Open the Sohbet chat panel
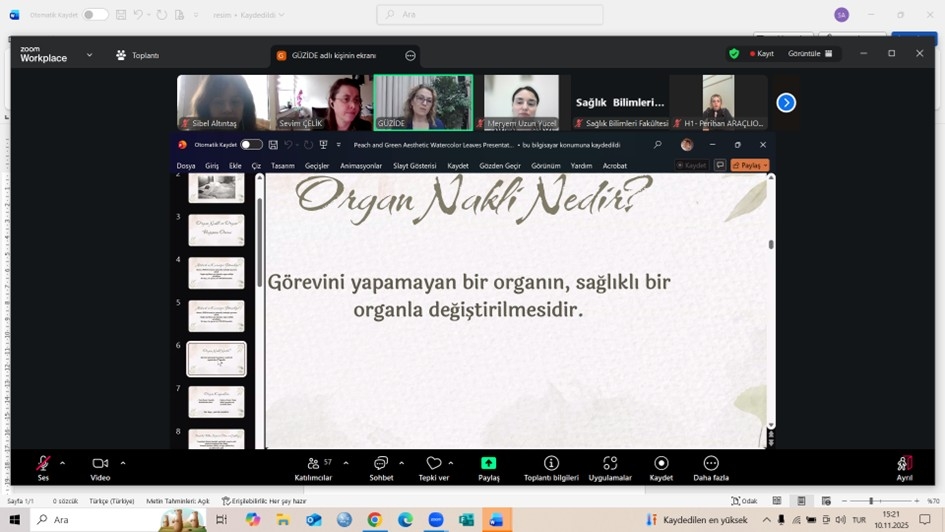945x532 pixels. (x=381, y=464)
